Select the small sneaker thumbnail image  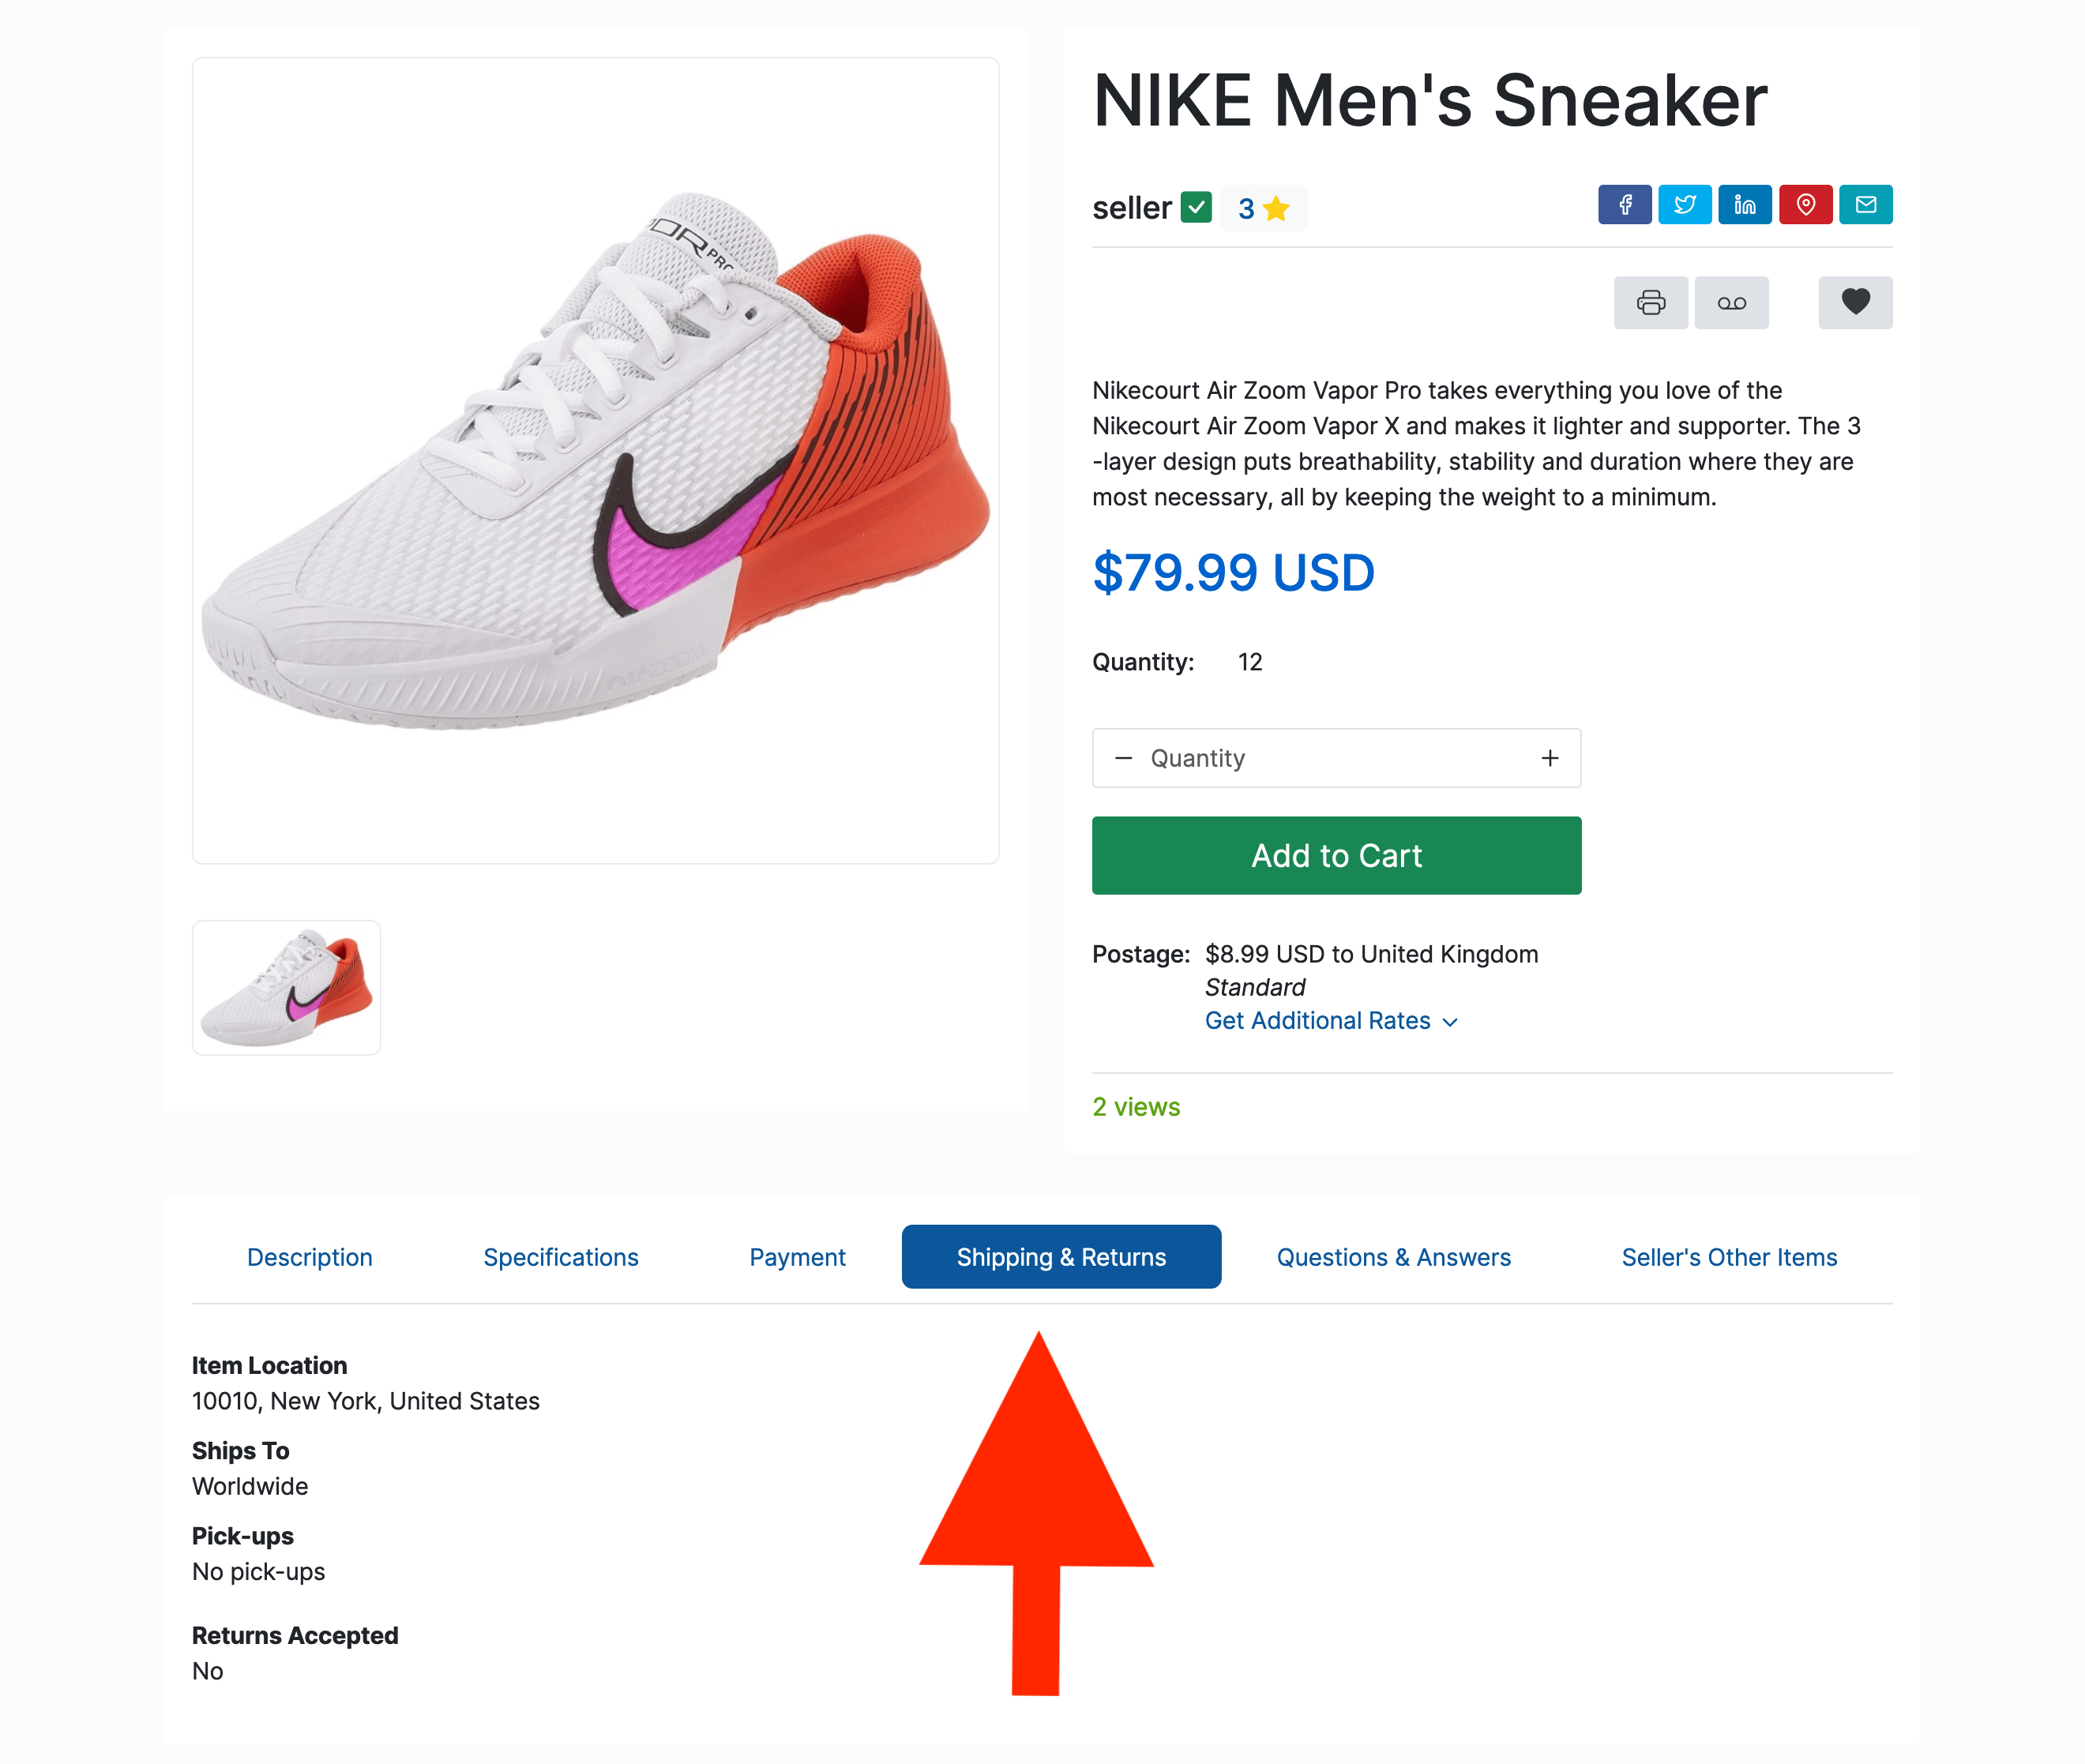click(x=286, y=987)
